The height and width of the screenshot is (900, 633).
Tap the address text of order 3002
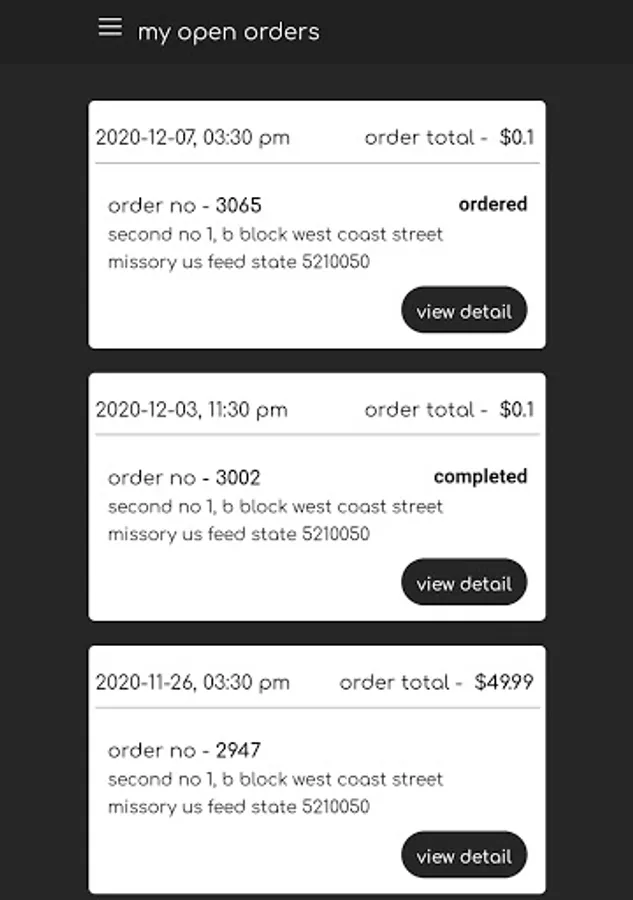(x=275, y=520)
